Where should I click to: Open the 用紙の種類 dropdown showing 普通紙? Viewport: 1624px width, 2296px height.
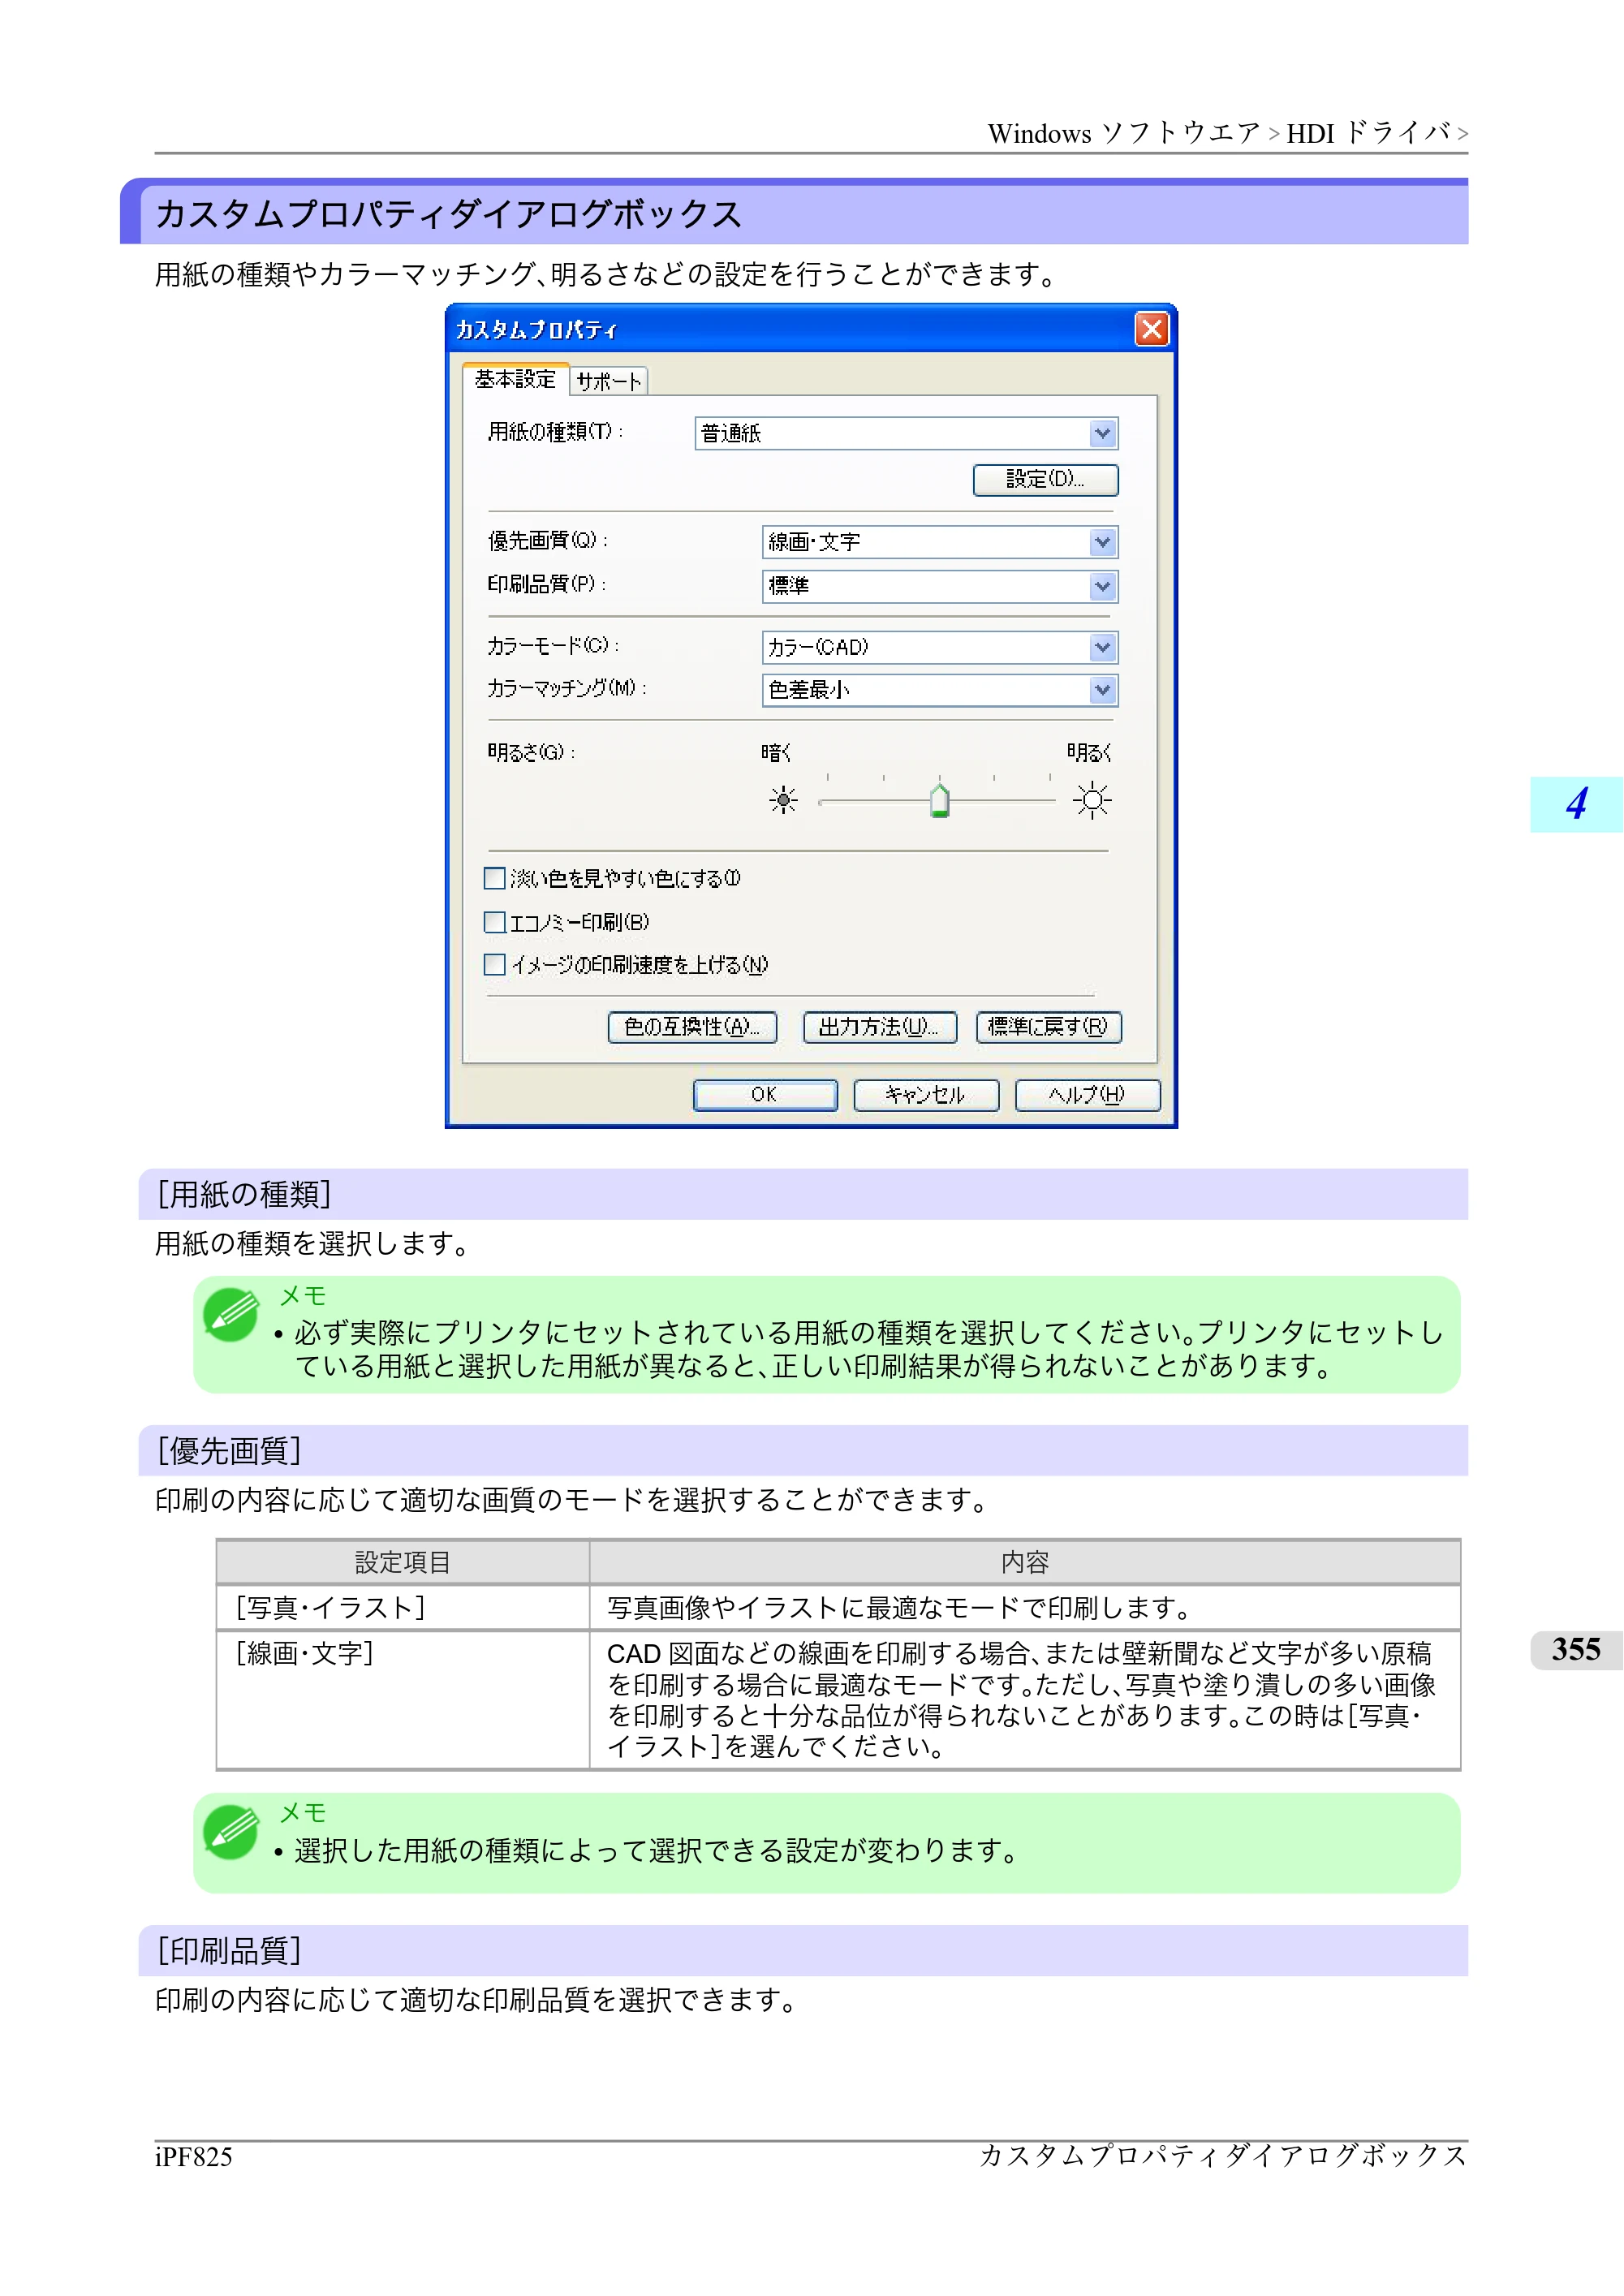pos(906,433)
